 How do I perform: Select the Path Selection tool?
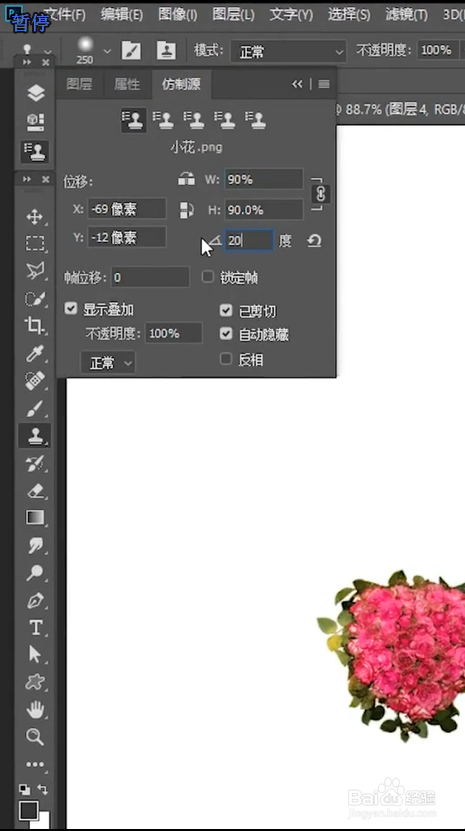[35, 655]
